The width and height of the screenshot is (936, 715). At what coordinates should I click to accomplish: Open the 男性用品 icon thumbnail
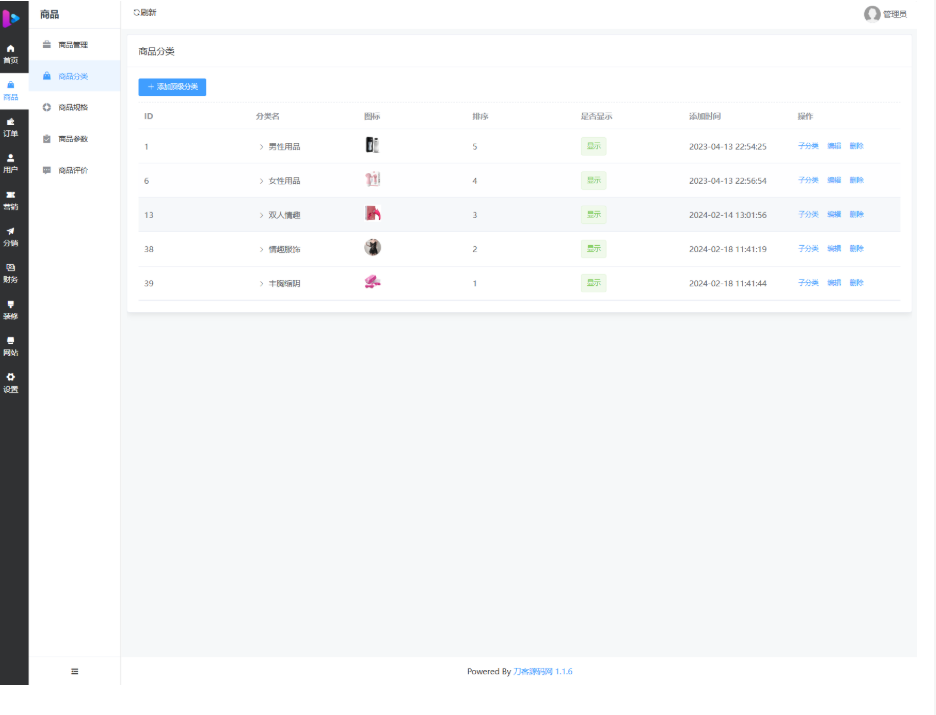tap(372, 145)
